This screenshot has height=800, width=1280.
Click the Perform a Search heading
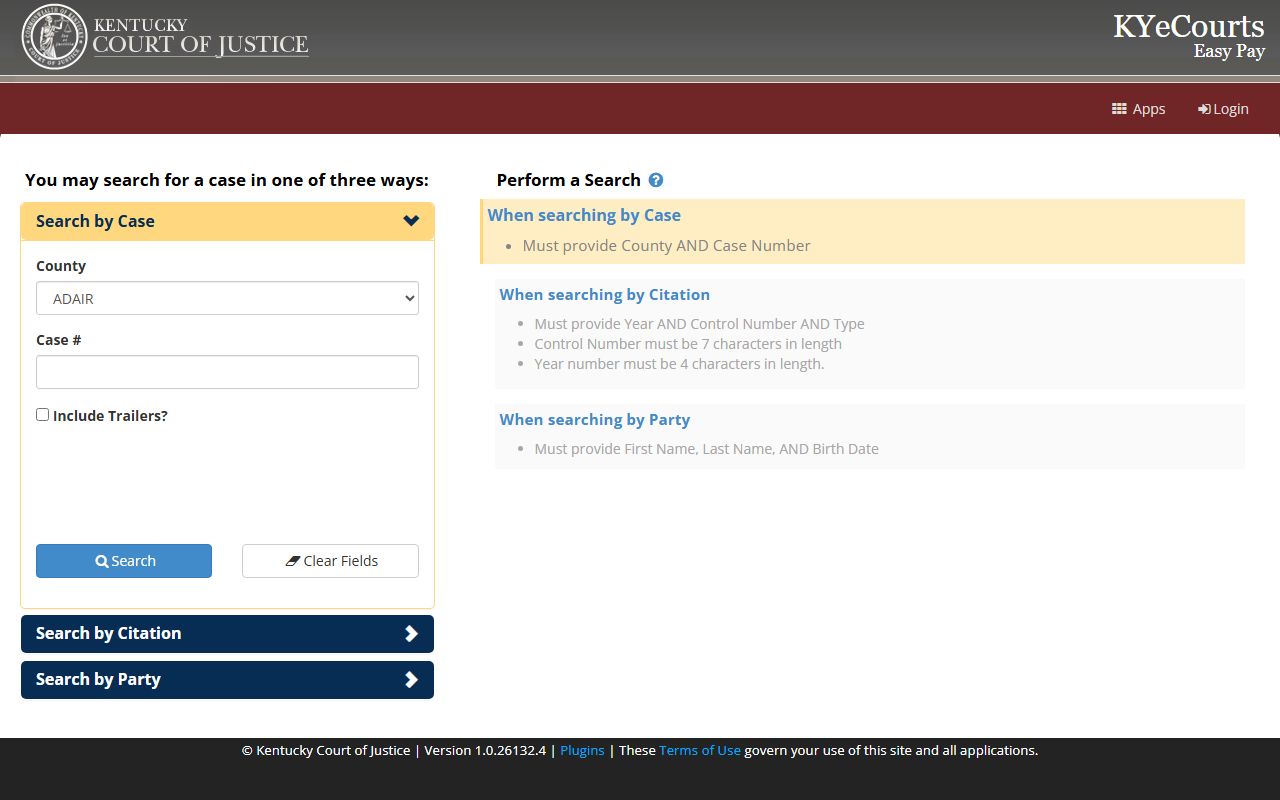click(569, 180)
